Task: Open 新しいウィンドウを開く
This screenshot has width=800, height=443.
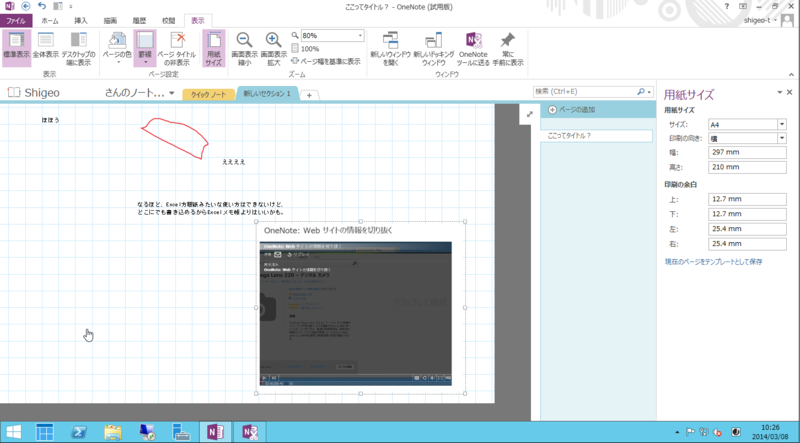Action: click(x=390, y=48)
